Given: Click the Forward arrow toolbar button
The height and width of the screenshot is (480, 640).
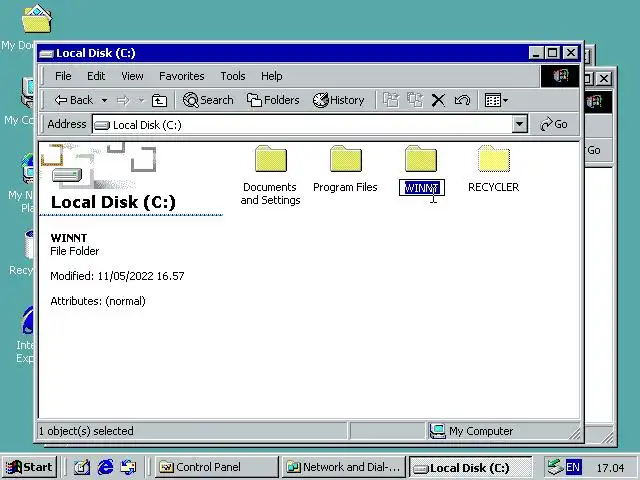Looking at the screenshot, I should click(x=123, y=100).
